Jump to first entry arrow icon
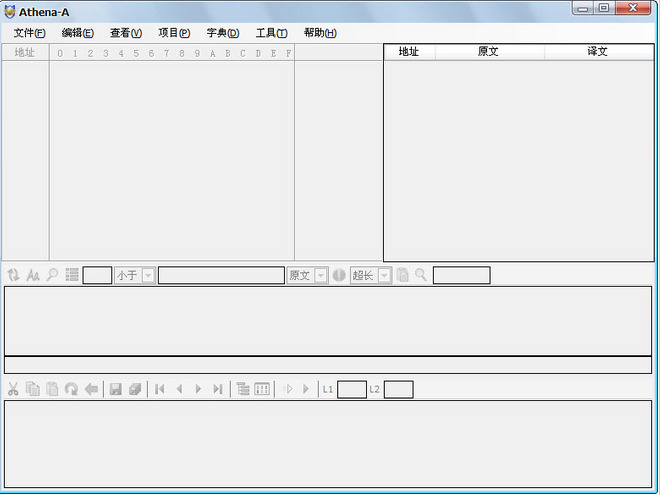The image size is (660, 495). coord(160,389)
